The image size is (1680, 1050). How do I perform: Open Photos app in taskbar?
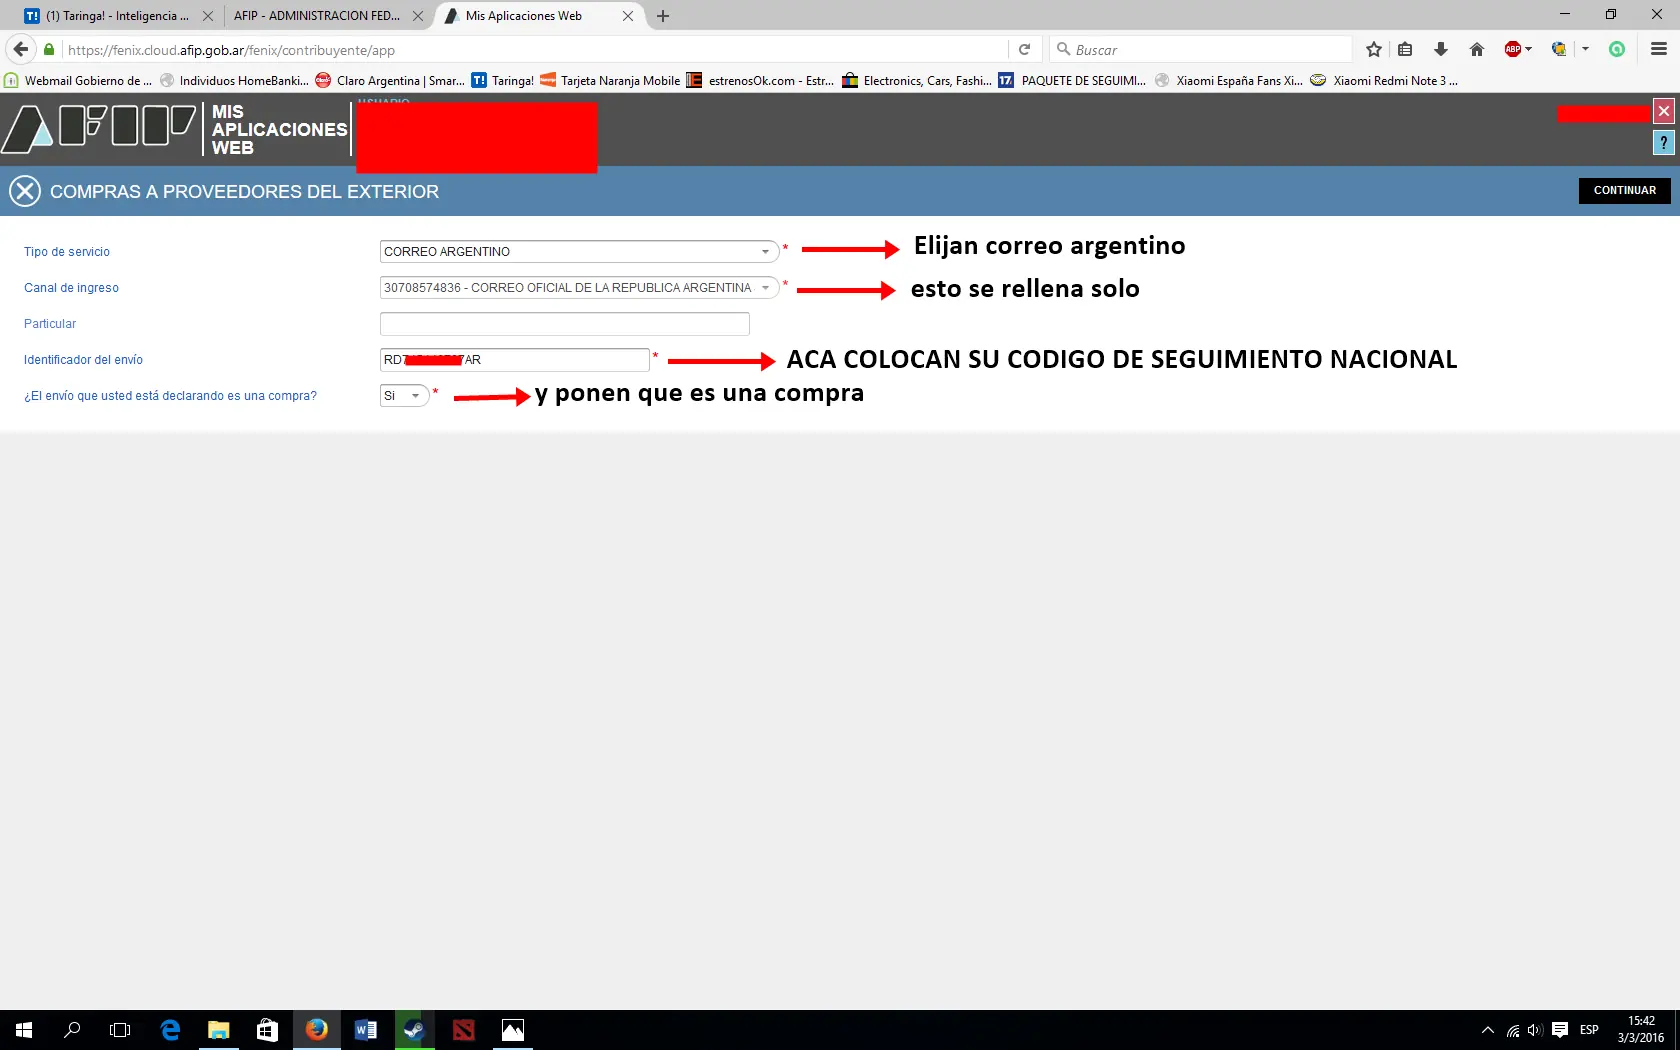[512, 1030]
